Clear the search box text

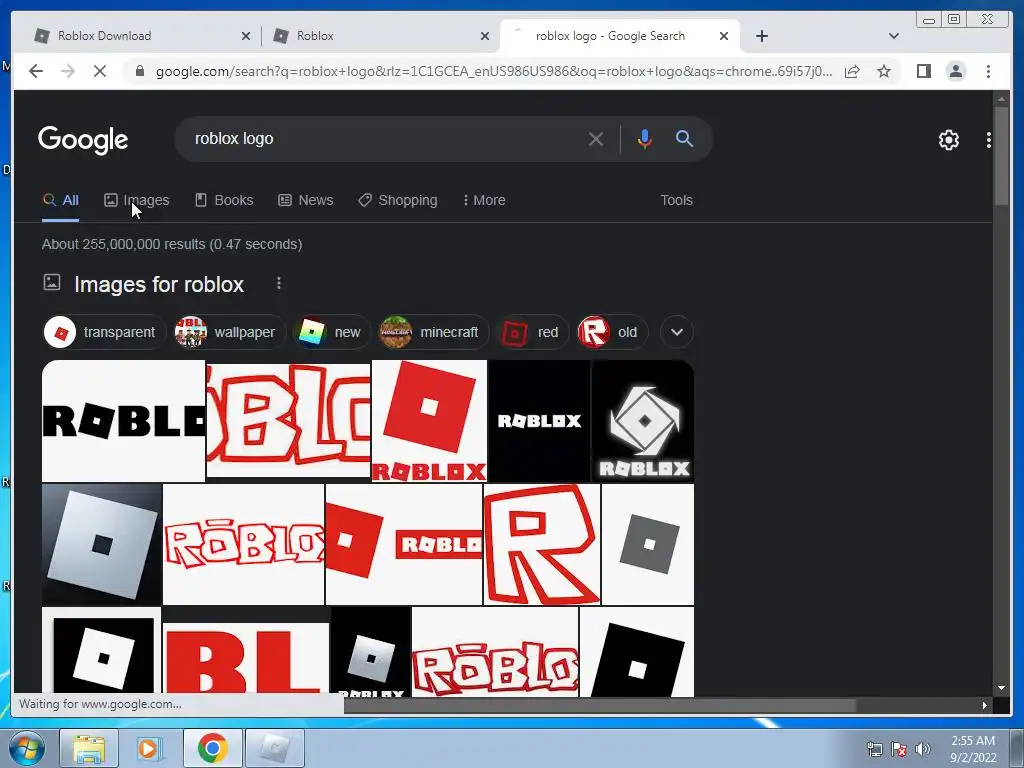click(595, 139)
